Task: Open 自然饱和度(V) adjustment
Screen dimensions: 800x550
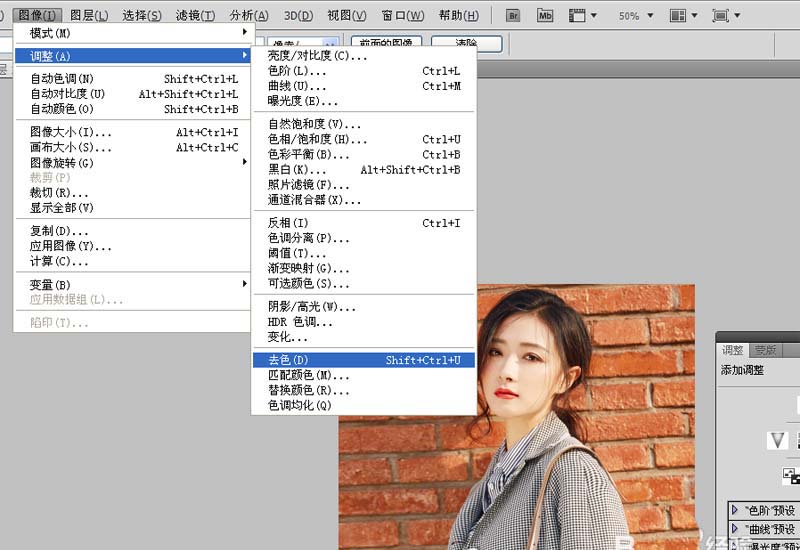Action: pyautogui.click(x=364, y=124)
